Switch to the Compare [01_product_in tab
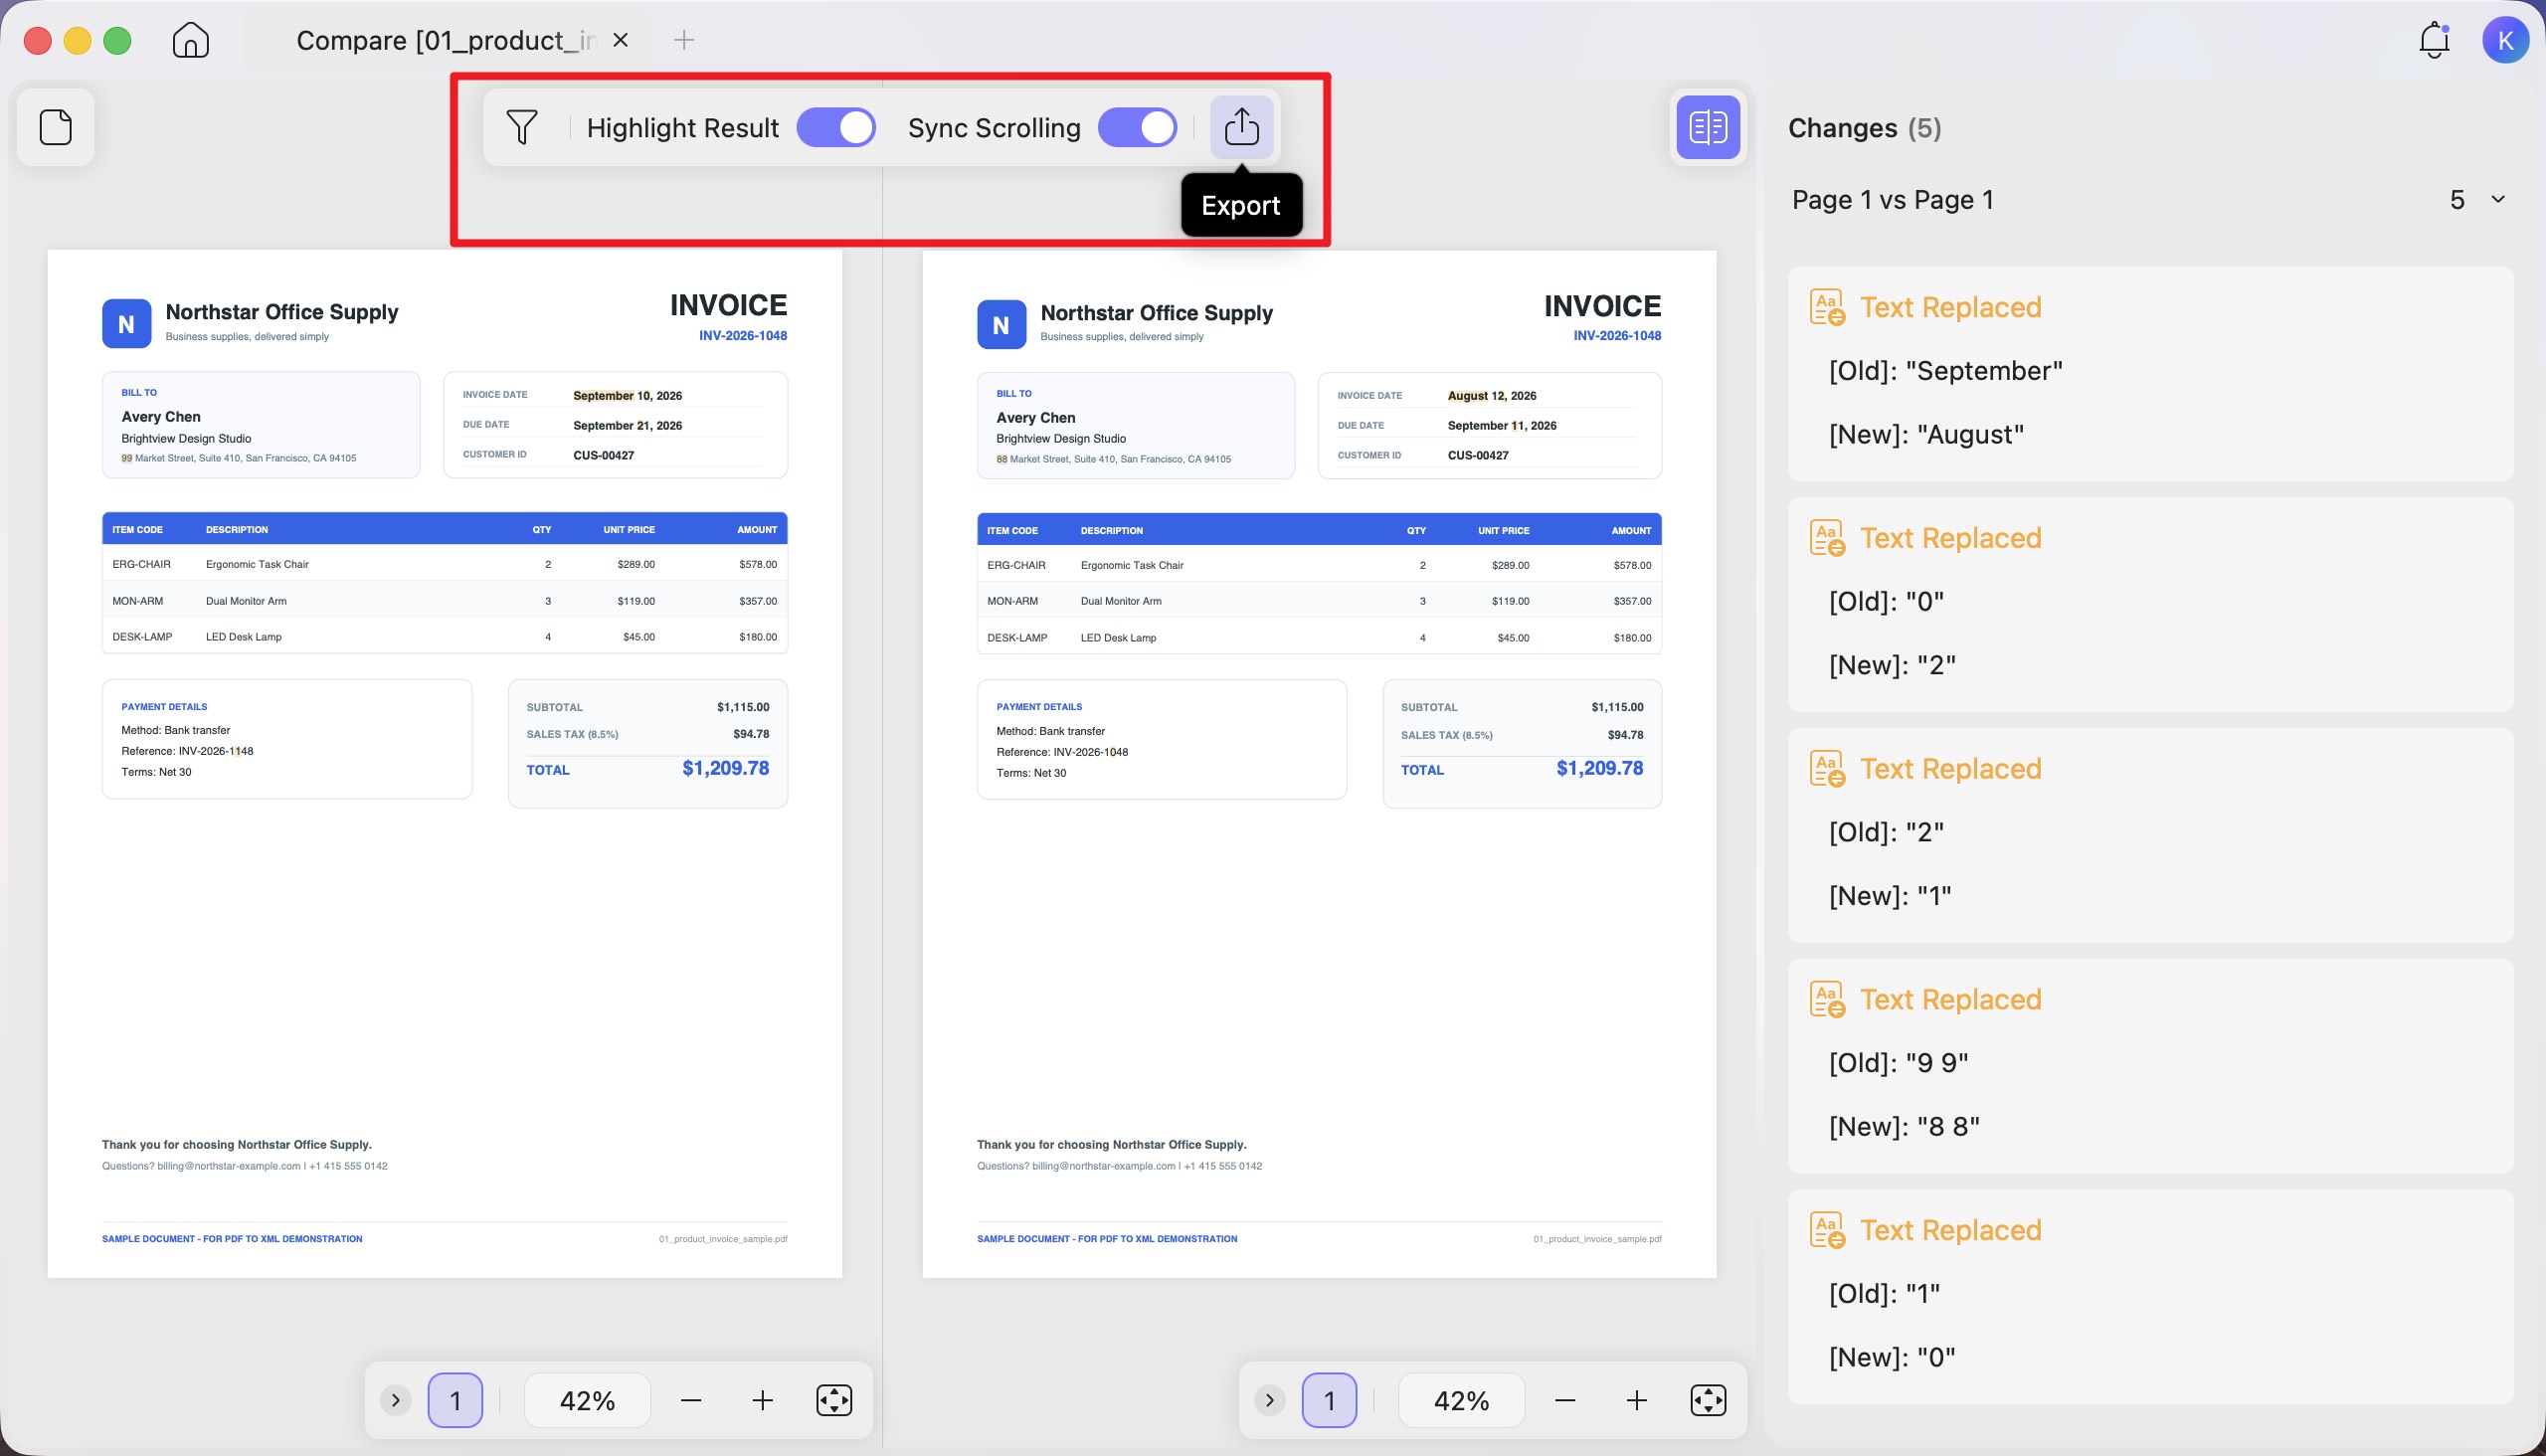 (x=446, y=40)
